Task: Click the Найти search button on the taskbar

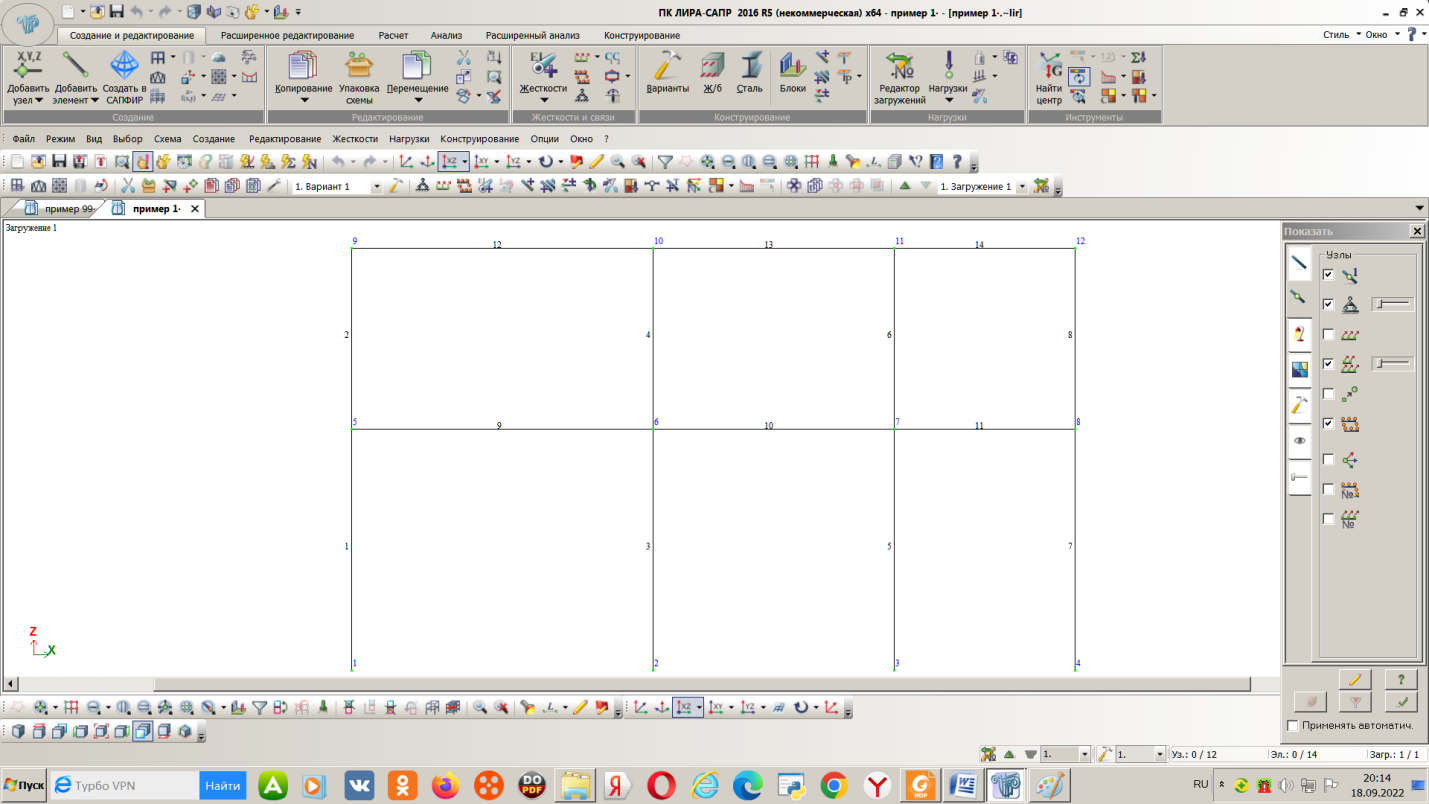Action: (x=222, y=786)
